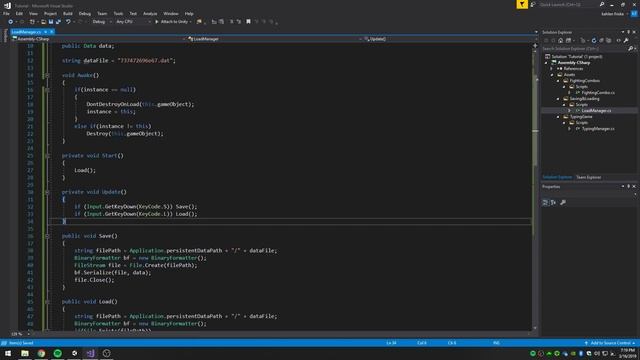Expand the References node in Solution Explorer
This screenshot has height=360, width=640.
coord(552,69)
